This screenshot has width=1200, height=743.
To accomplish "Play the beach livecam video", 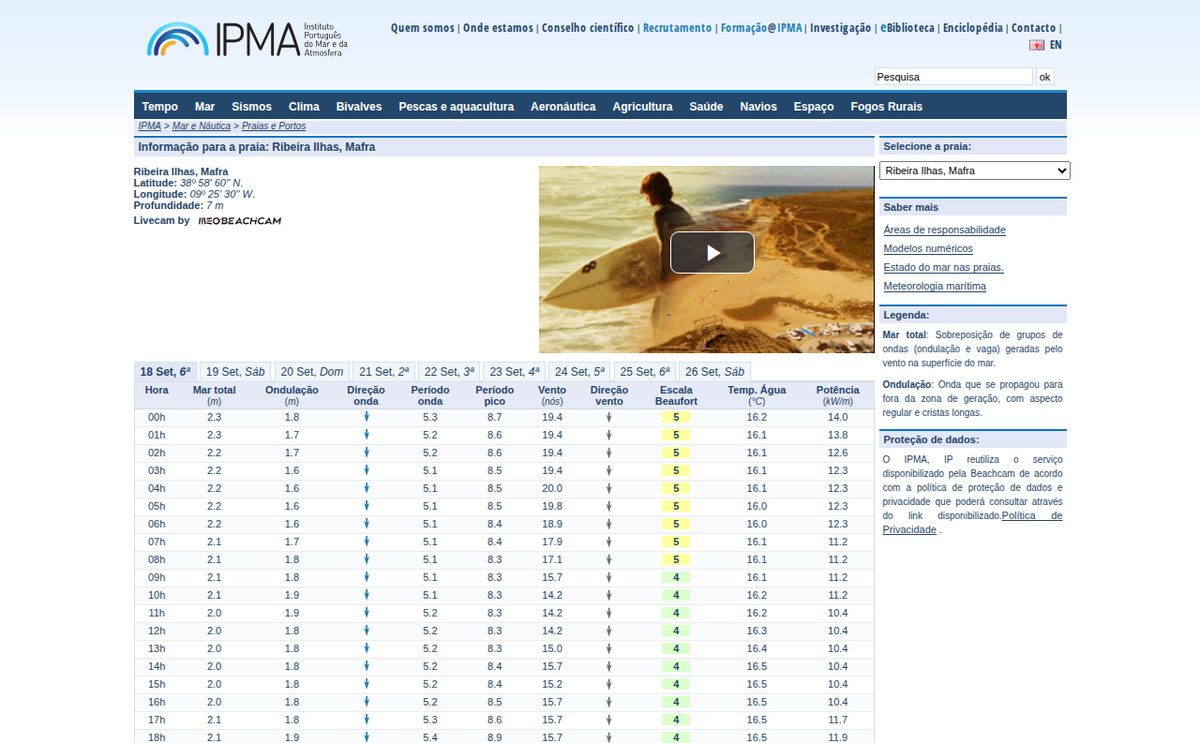I will click(712, 252).
